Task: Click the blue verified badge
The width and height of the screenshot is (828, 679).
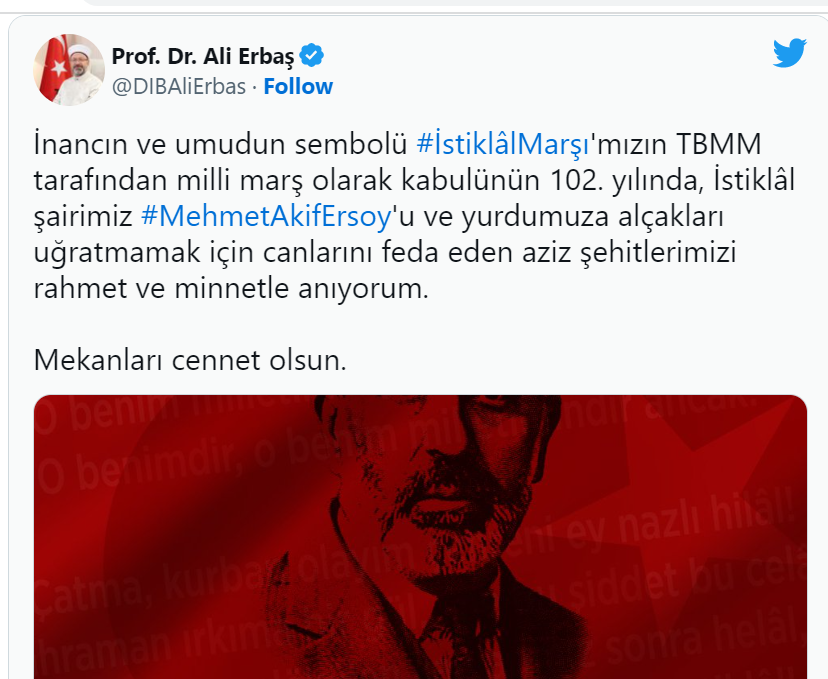Action: click(312, 55)
